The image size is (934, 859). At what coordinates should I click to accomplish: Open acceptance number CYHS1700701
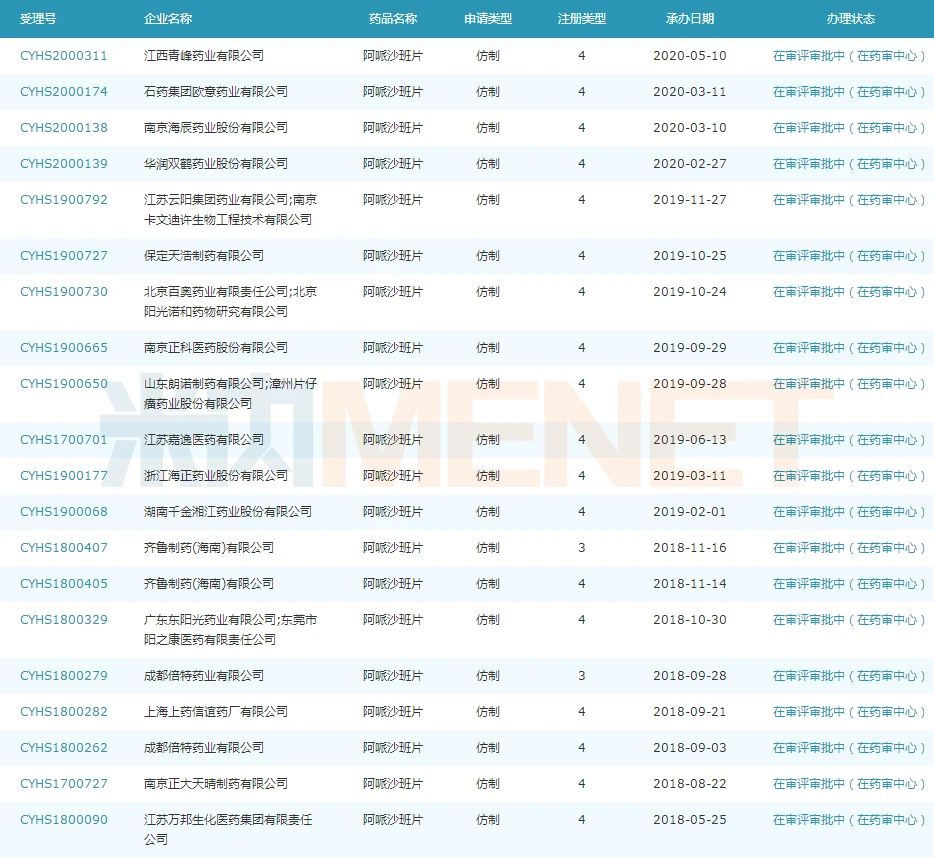tap(64, 440)
